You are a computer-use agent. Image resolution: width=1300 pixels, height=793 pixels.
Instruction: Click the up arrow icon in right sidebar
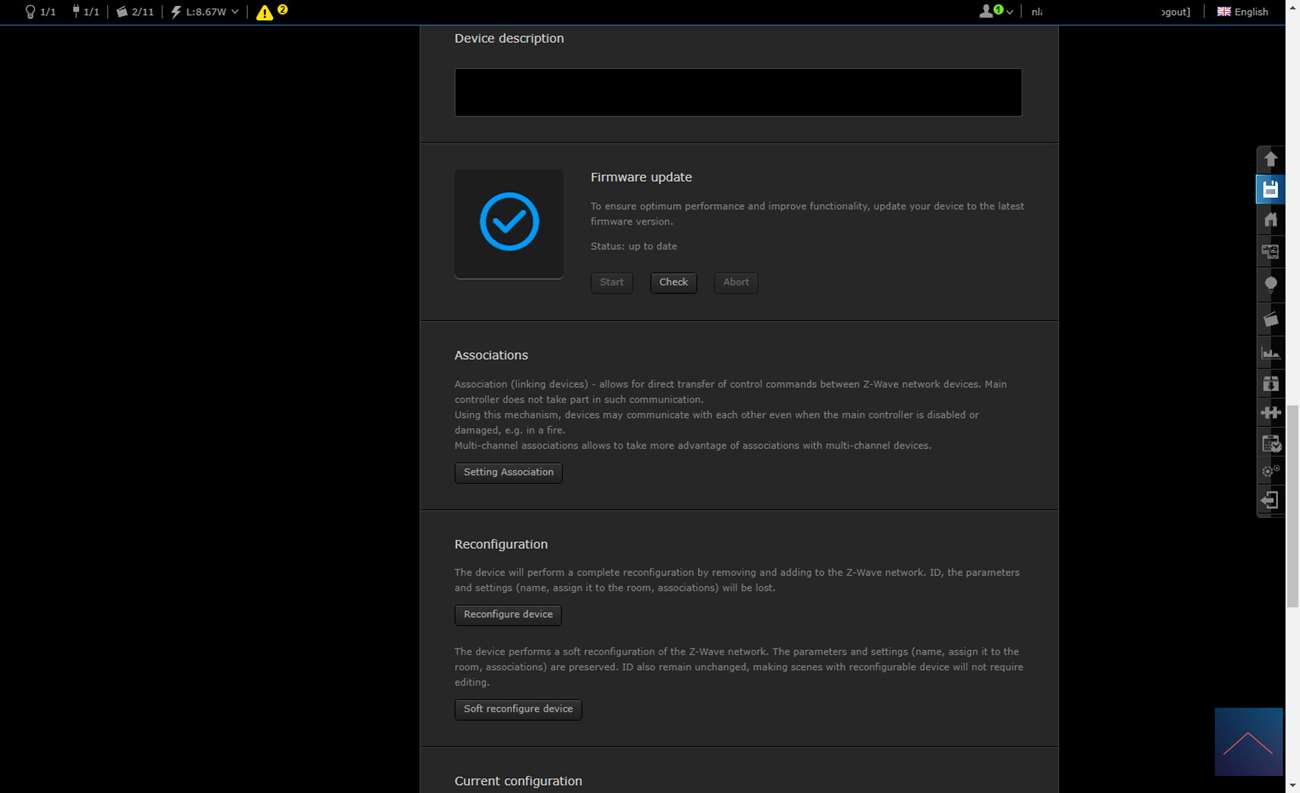1270,159
